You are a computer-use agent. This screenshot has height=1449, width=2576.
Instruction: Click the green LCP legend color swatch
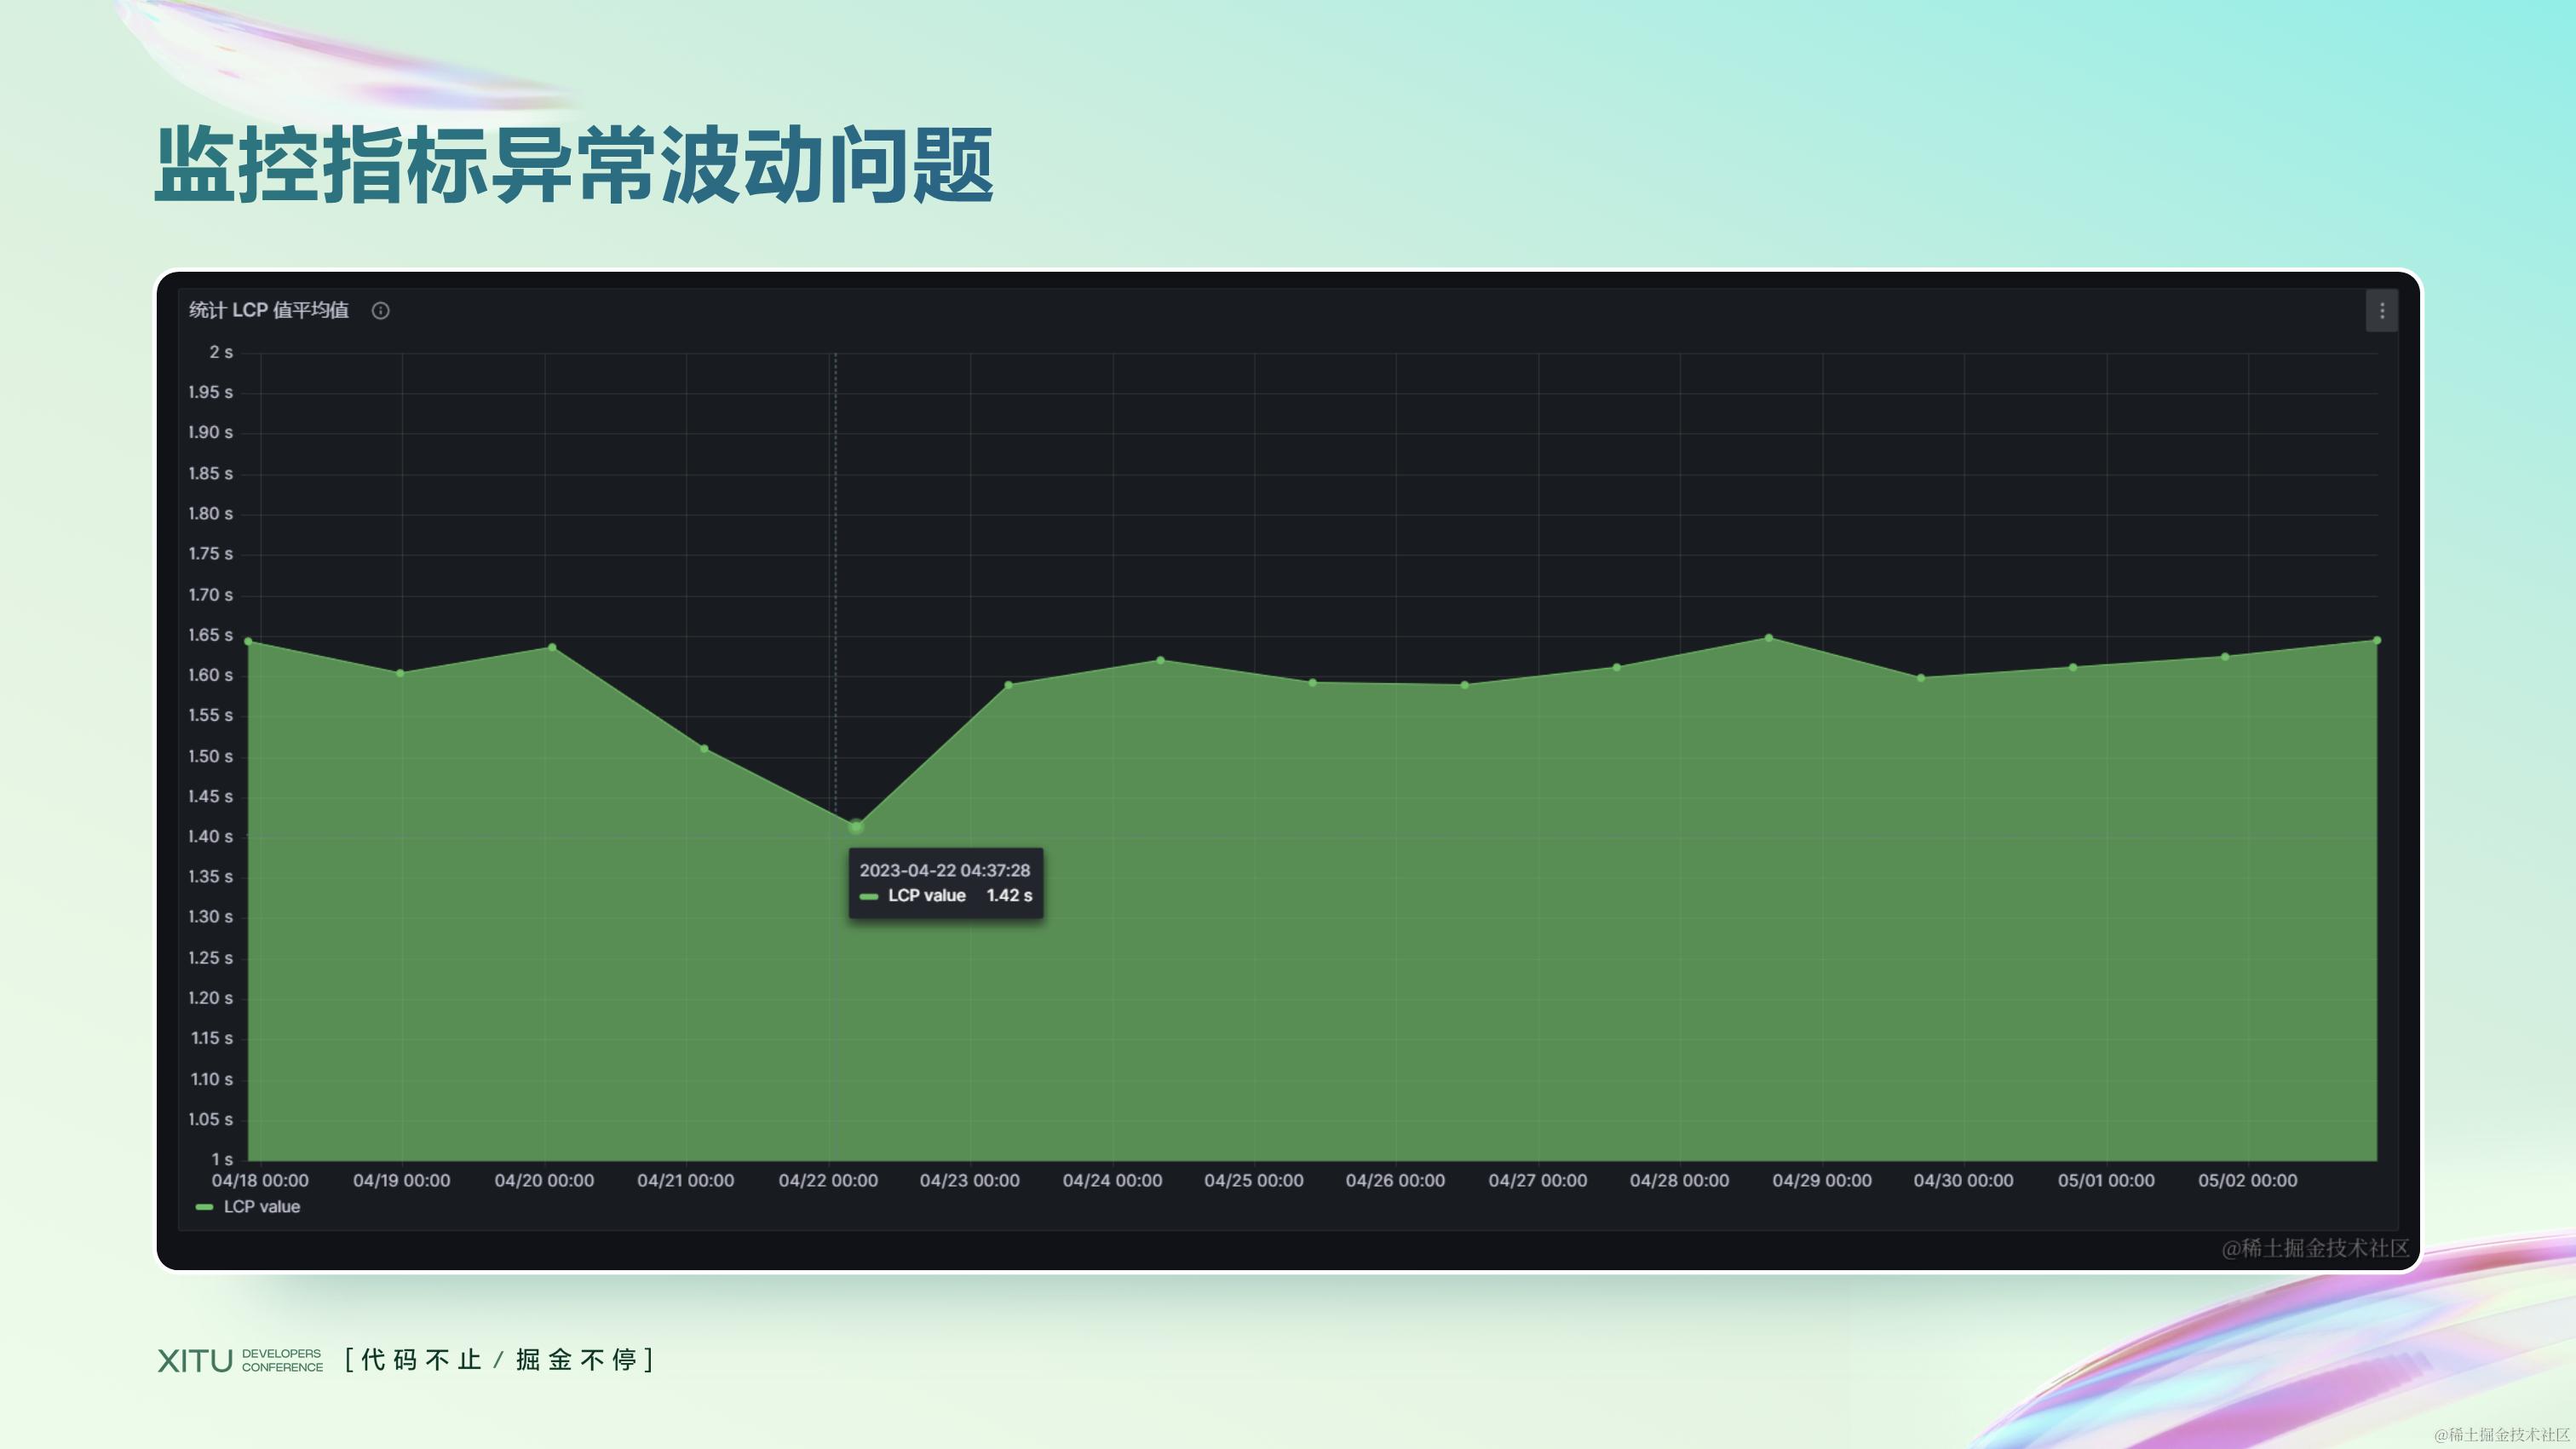click(204, 1207)
